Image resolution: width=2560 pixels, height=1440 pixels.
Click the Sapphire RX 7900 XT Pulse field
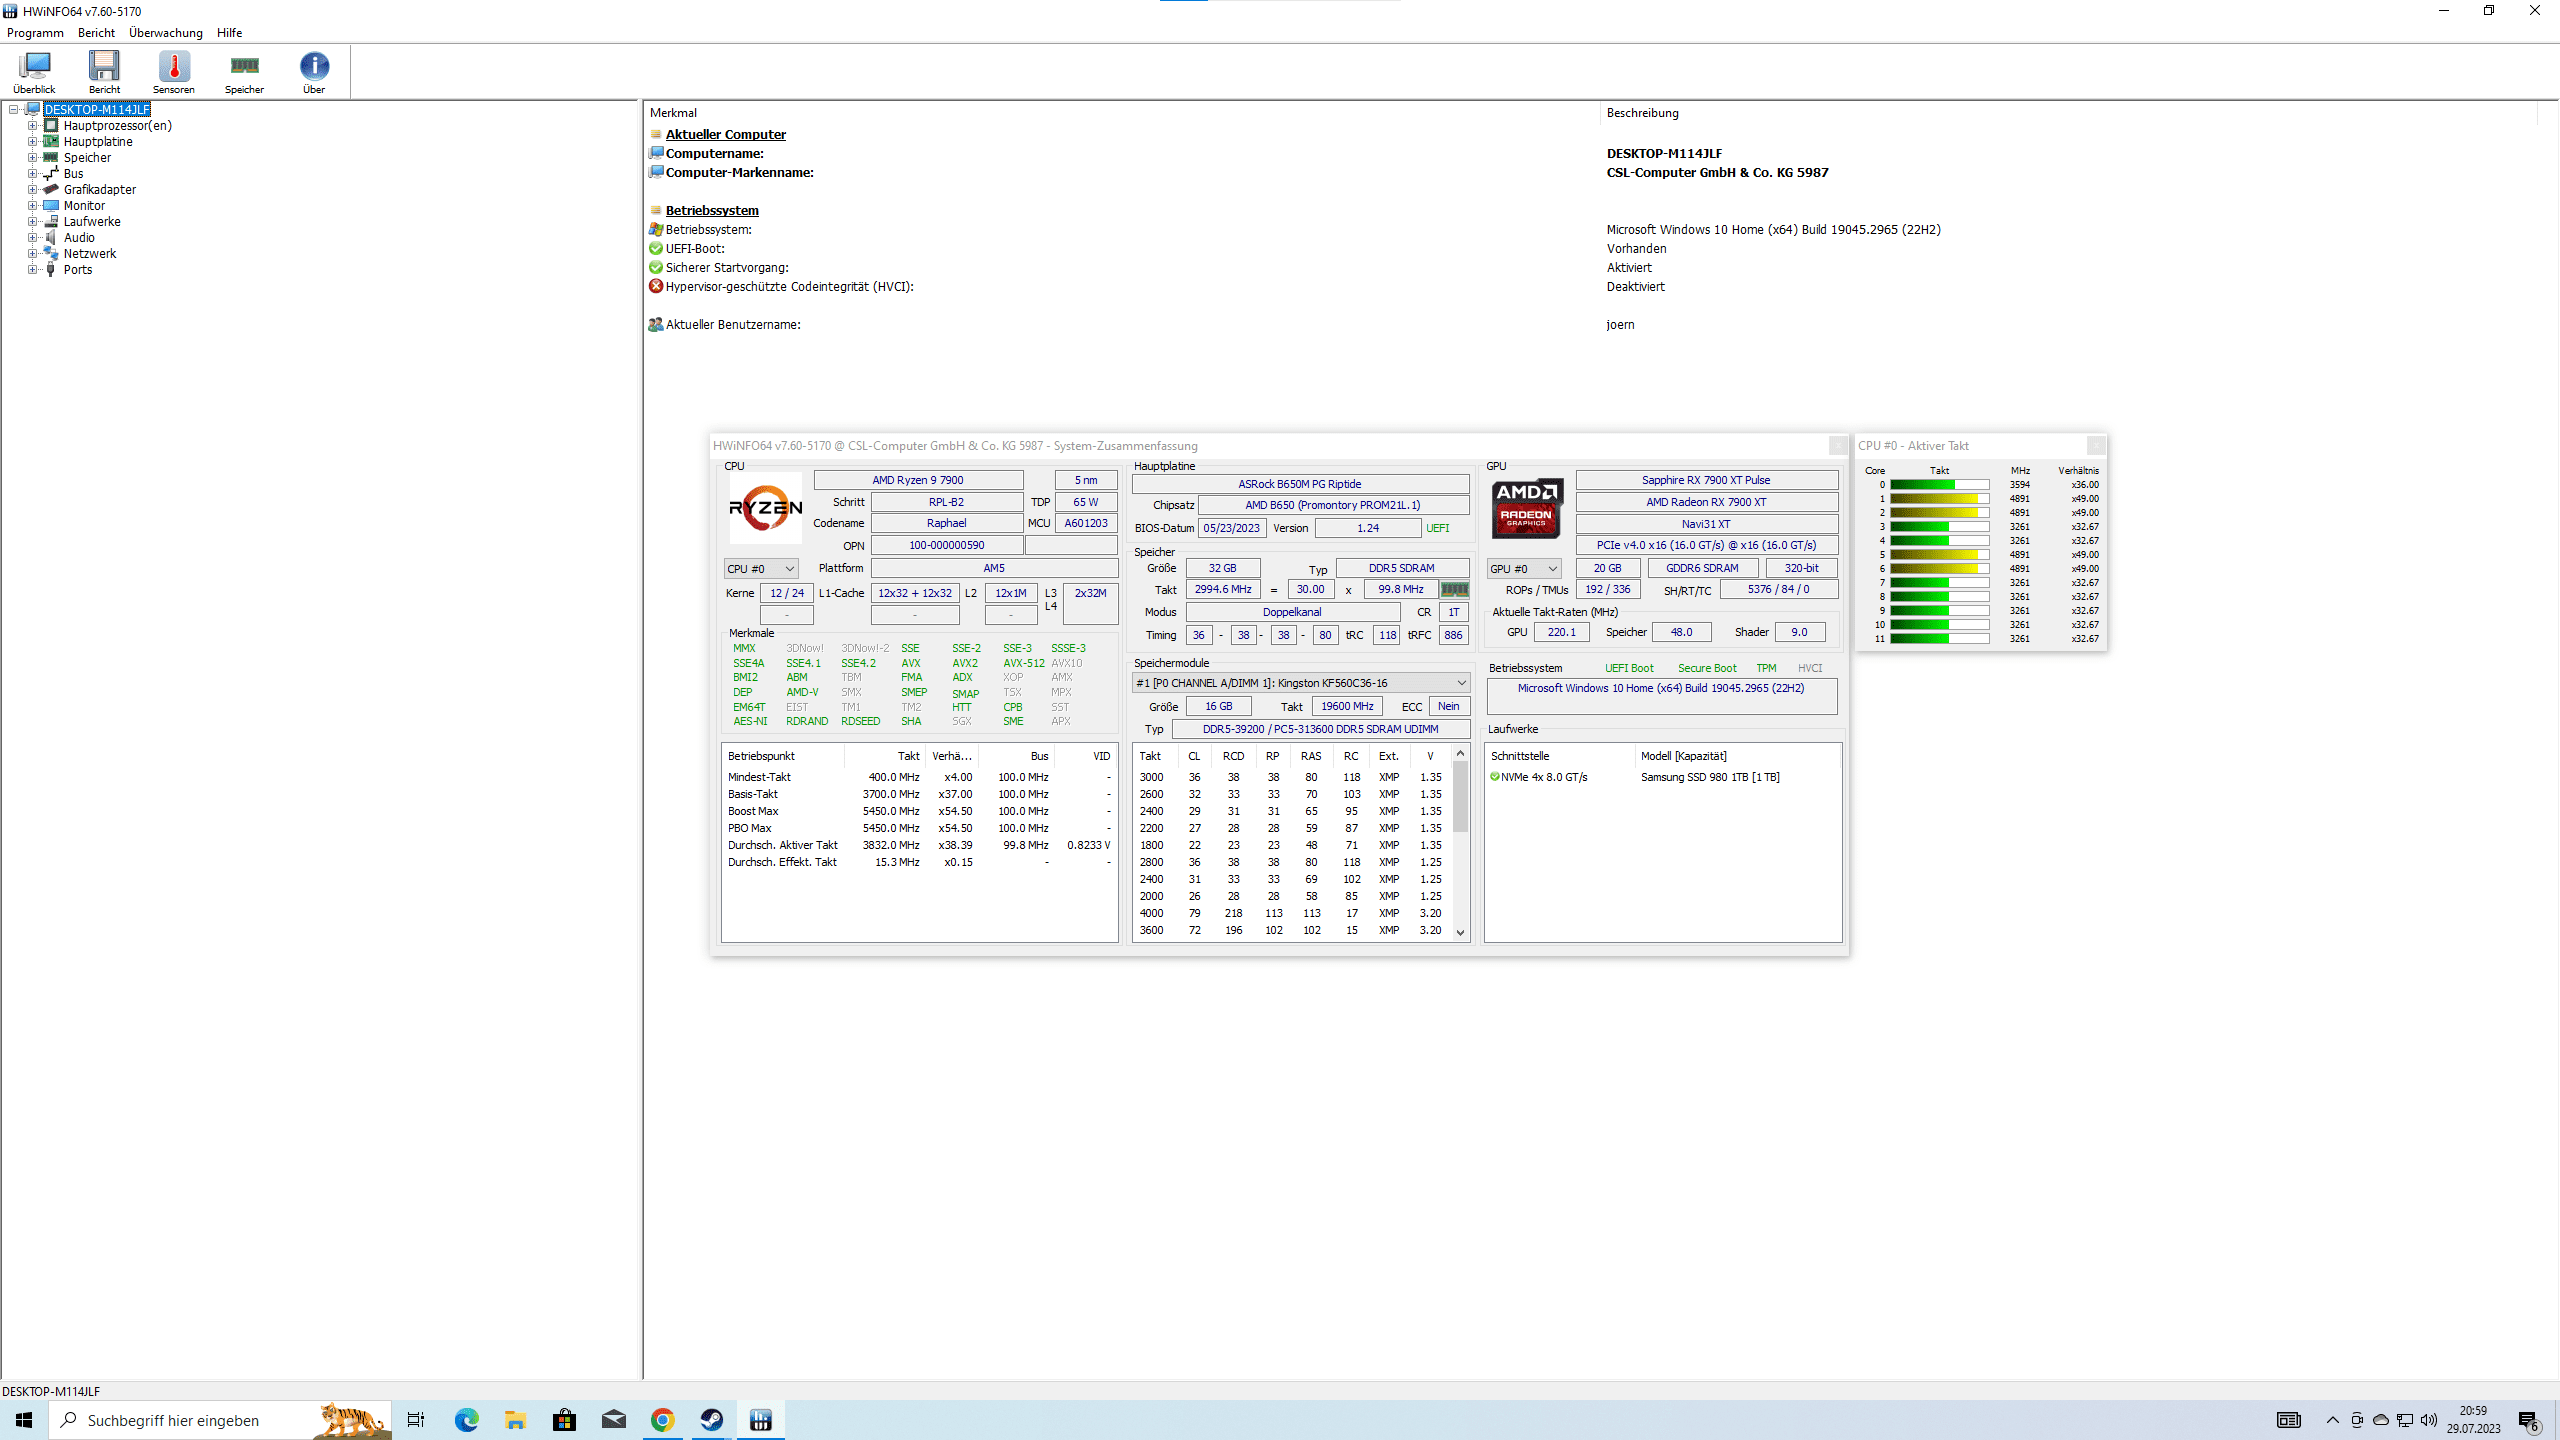click(x=1706, y=480)
